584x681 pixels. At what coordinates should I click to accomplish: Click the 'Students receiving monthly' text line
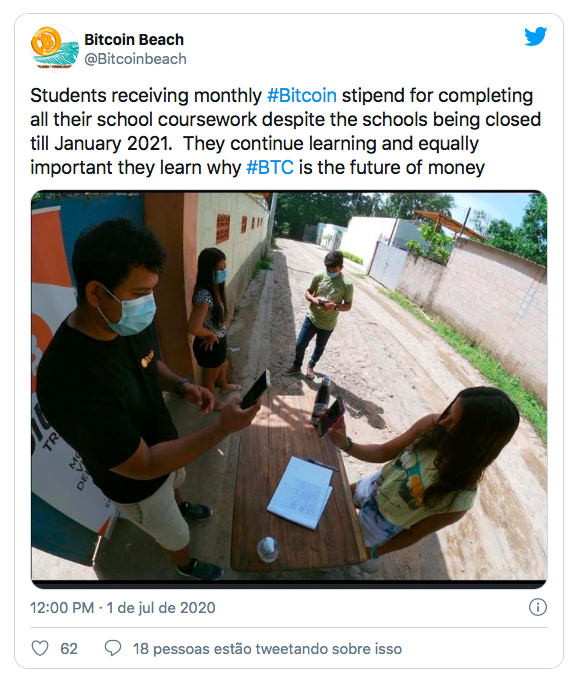146,96
